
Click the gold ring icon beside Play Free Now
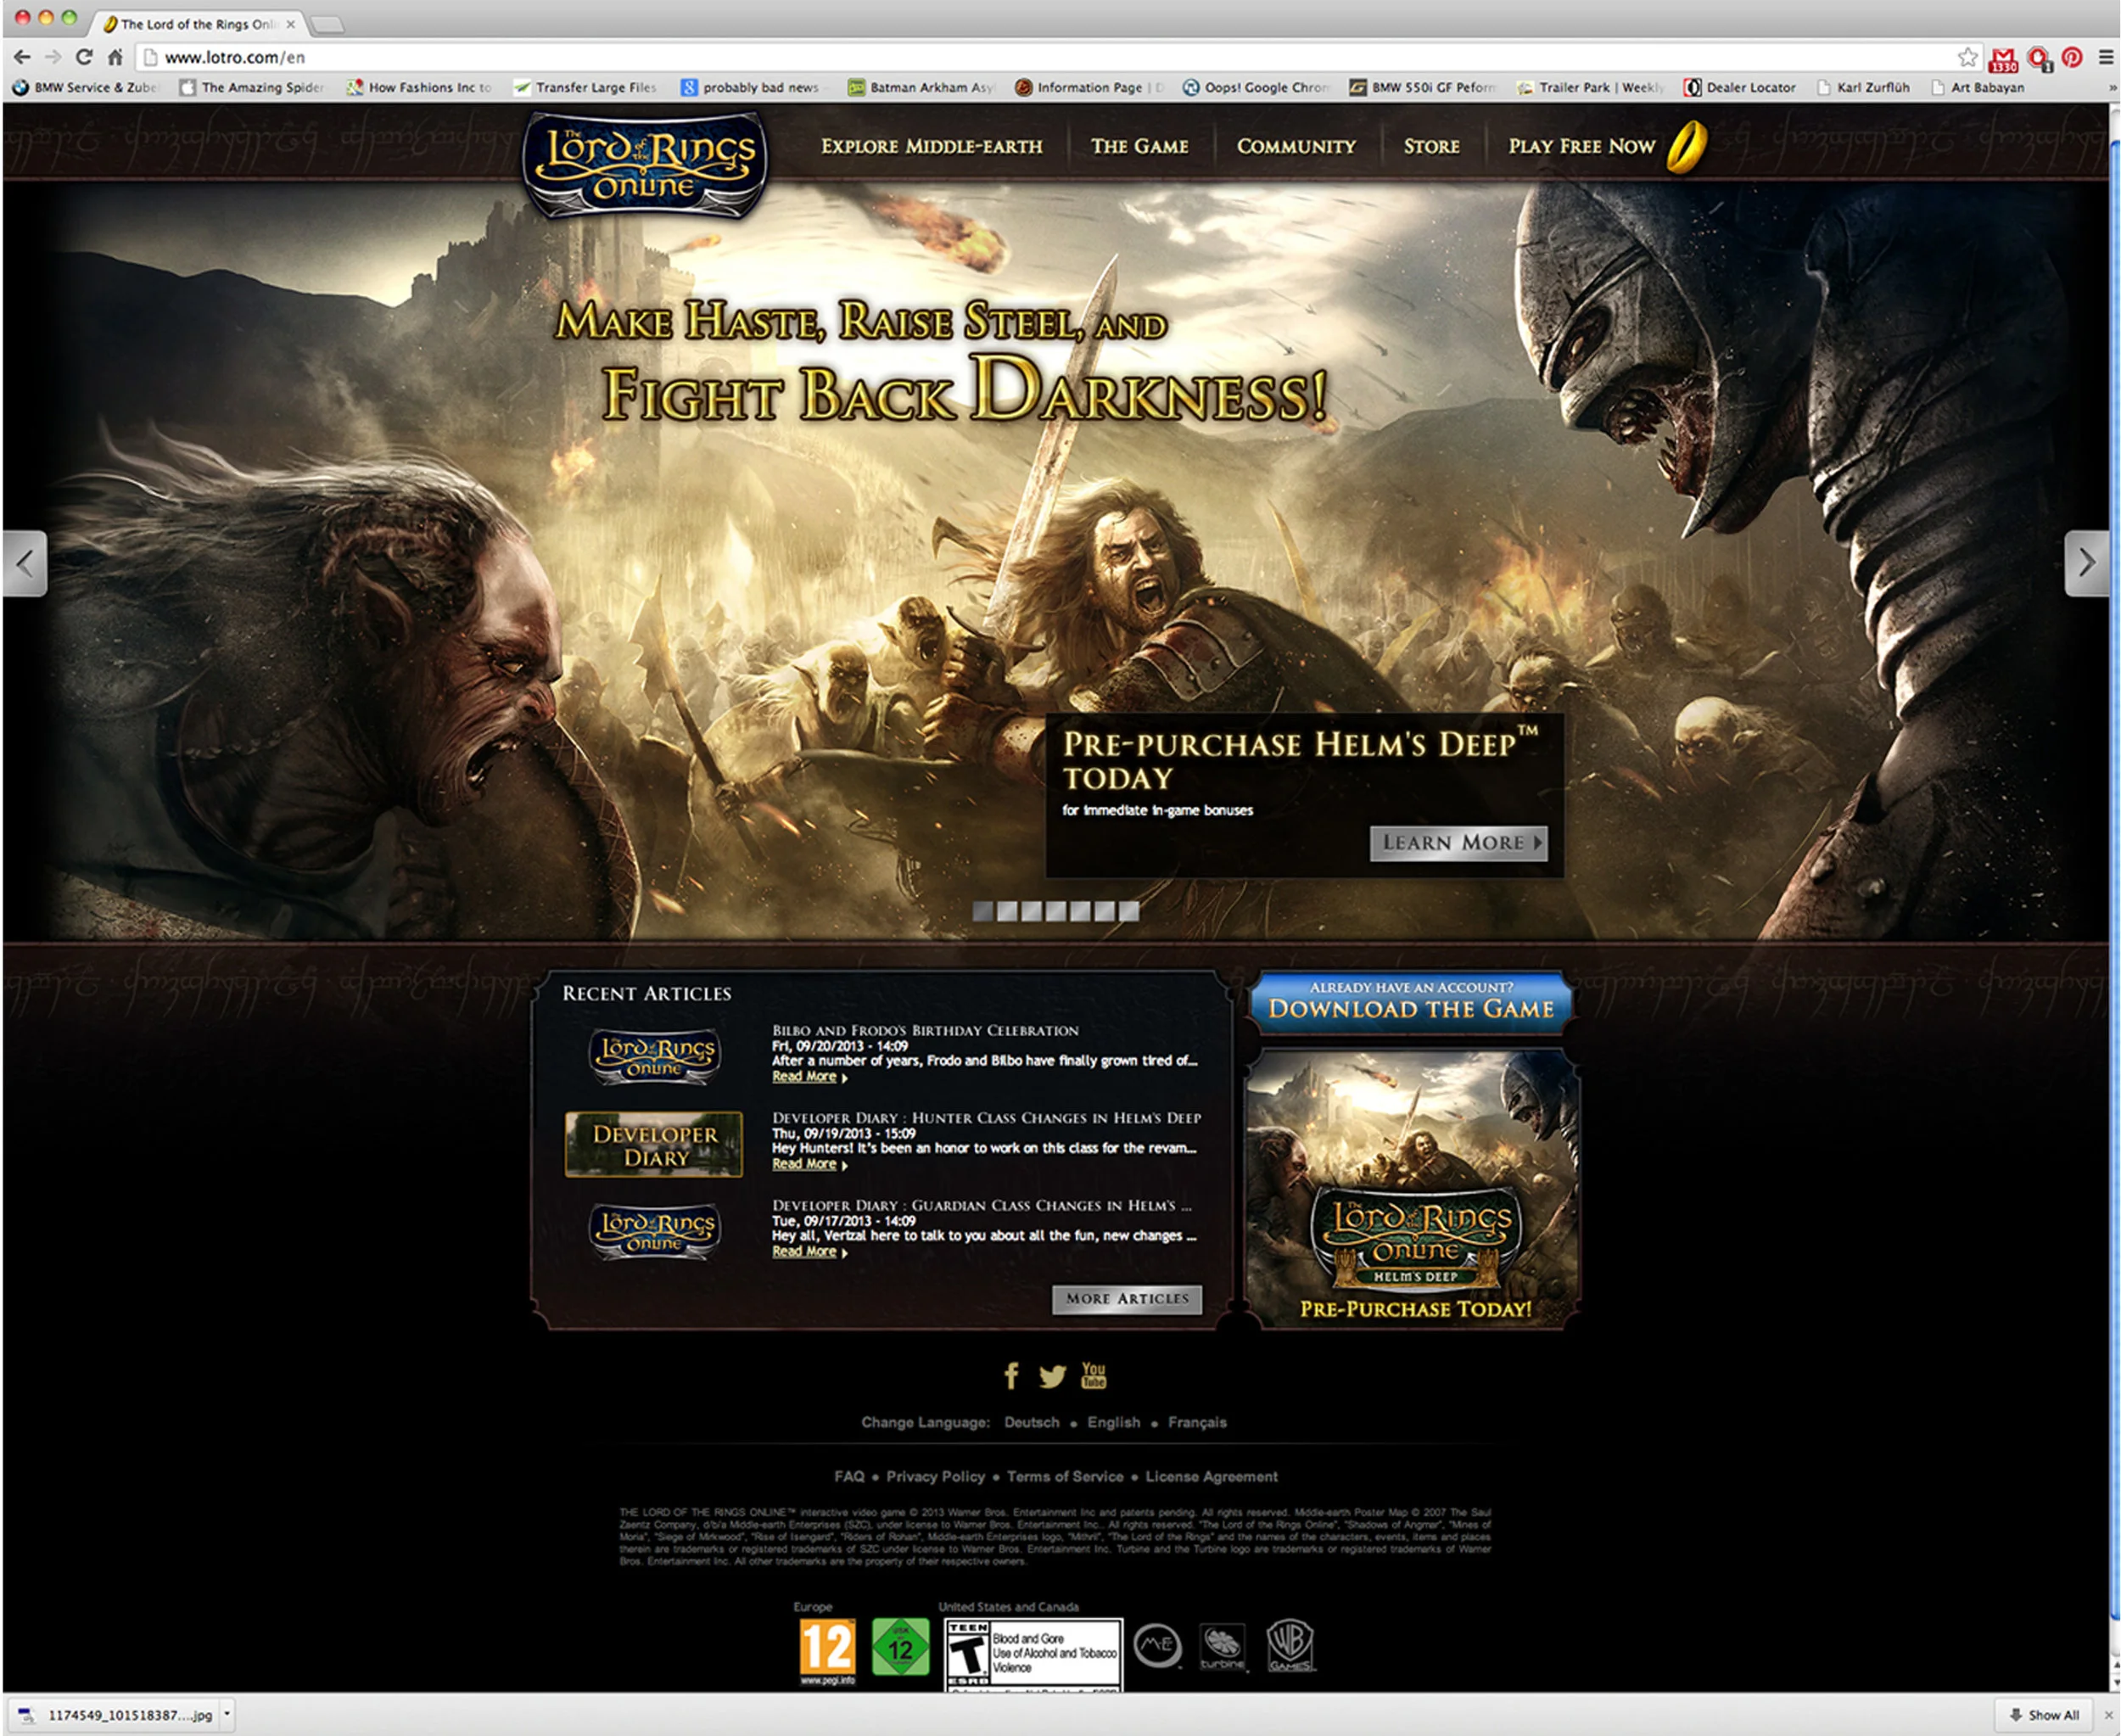pos(1686,147)
